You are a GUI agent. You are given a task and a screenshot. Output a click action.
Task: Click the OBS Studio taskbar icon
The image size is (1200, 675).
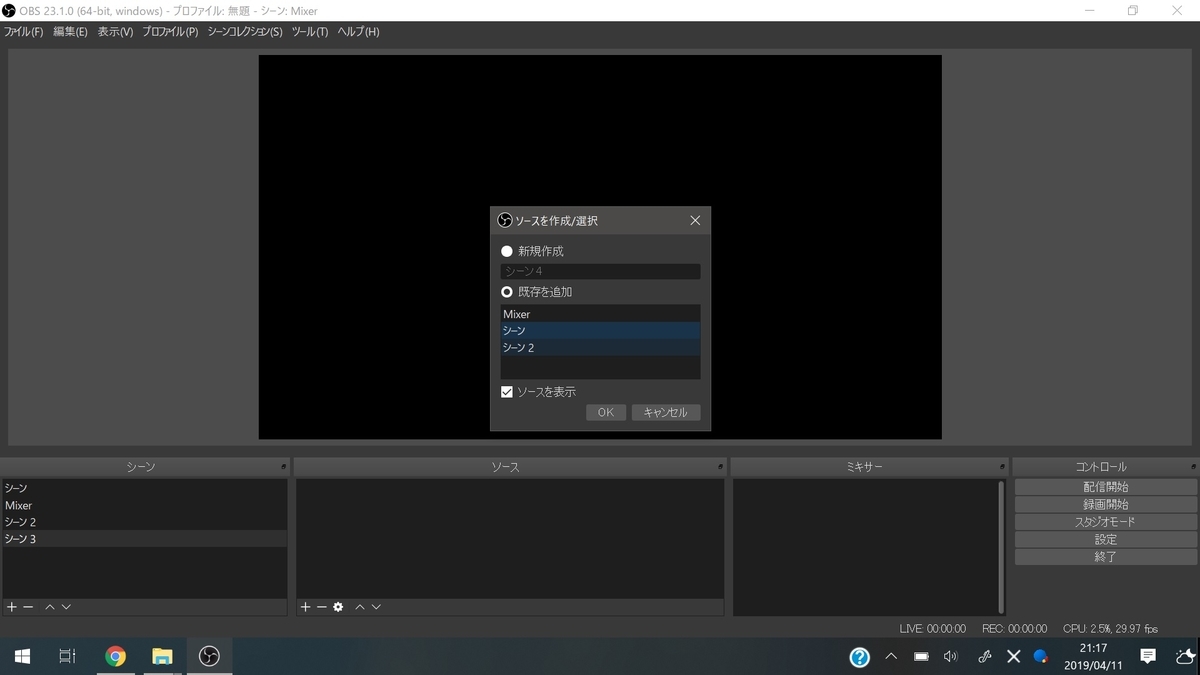[209, 656]
